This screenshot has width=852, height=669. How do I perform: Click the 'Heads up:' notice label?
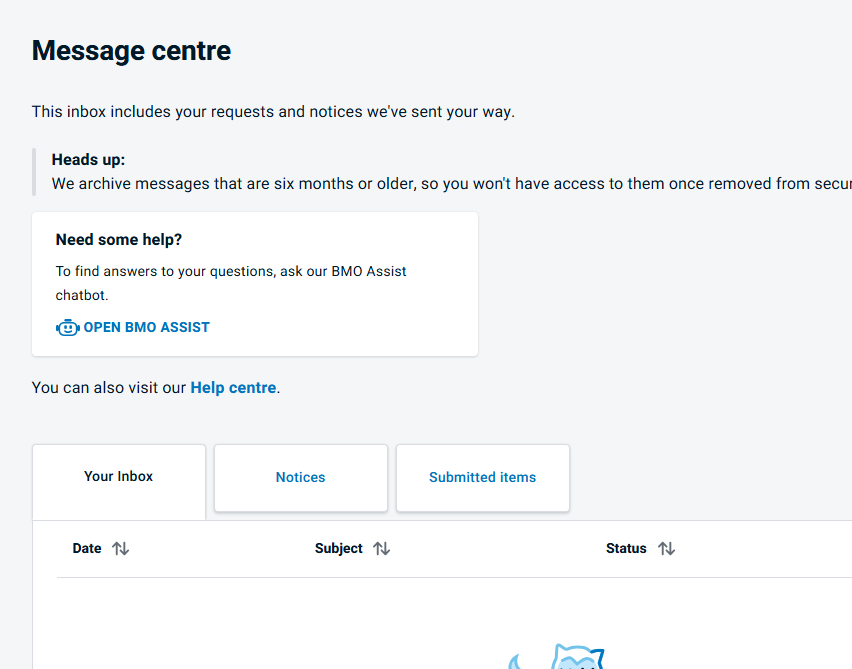88,160
